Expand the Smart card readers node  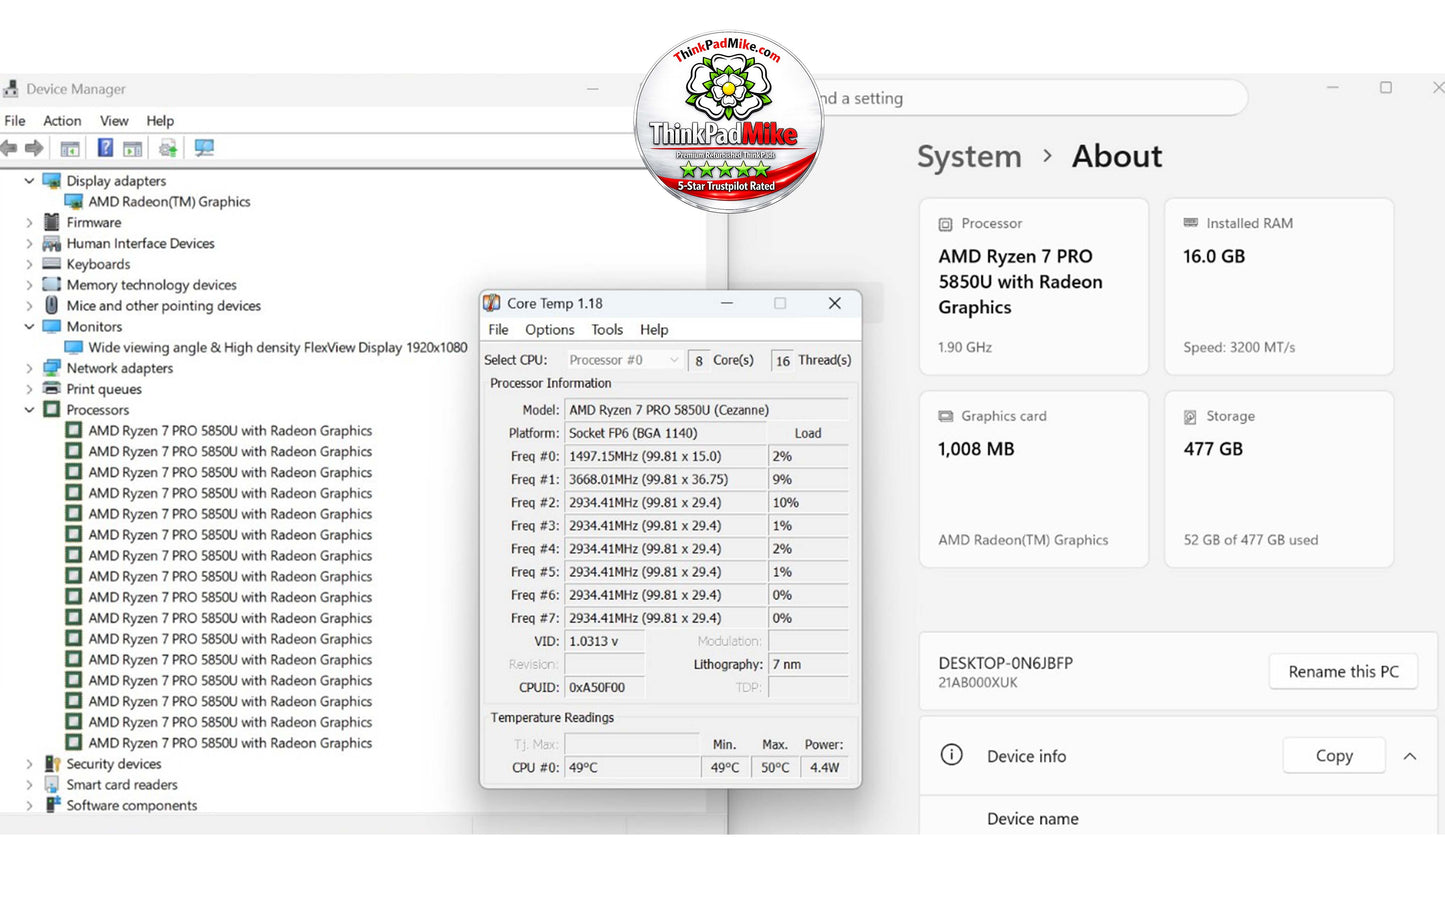pyautogui.click(x=29, y=785)
